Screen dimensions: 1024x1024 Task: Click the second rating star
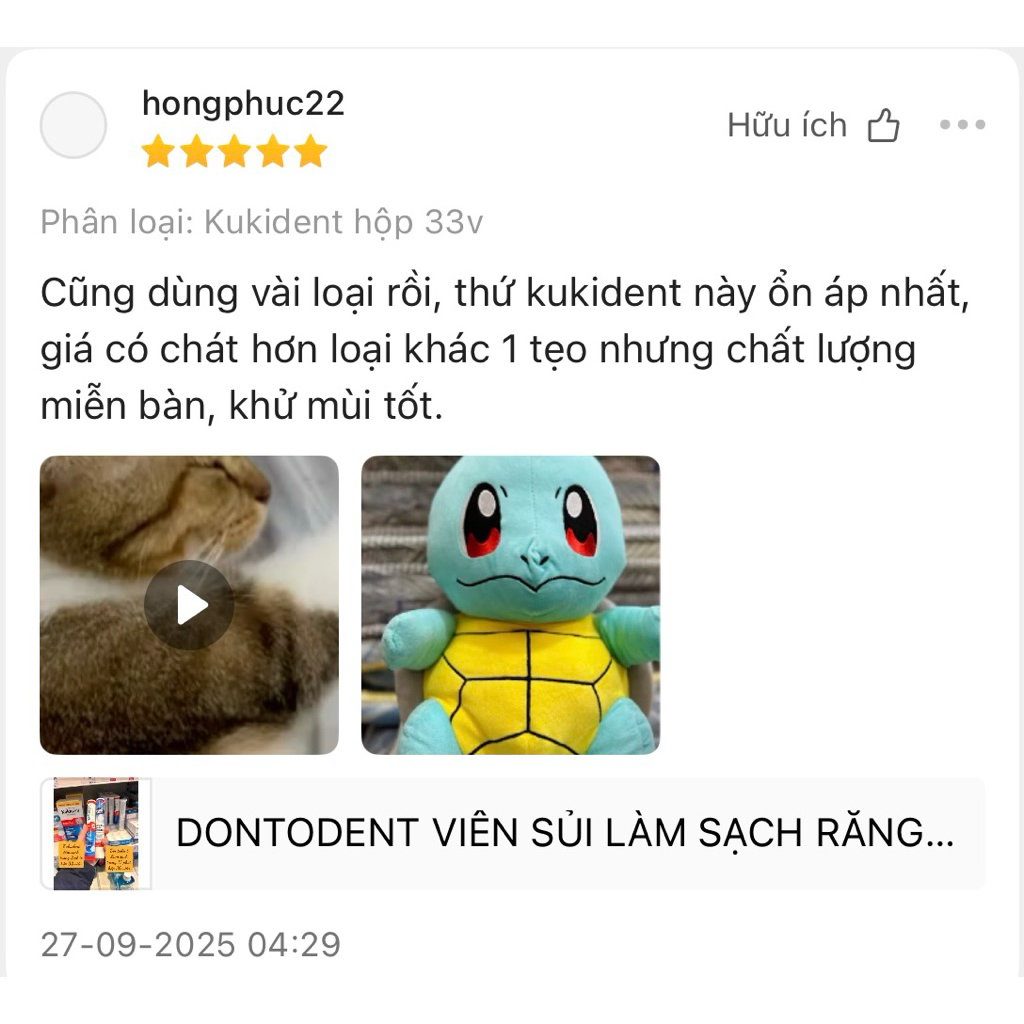click(x=196, y=151)
